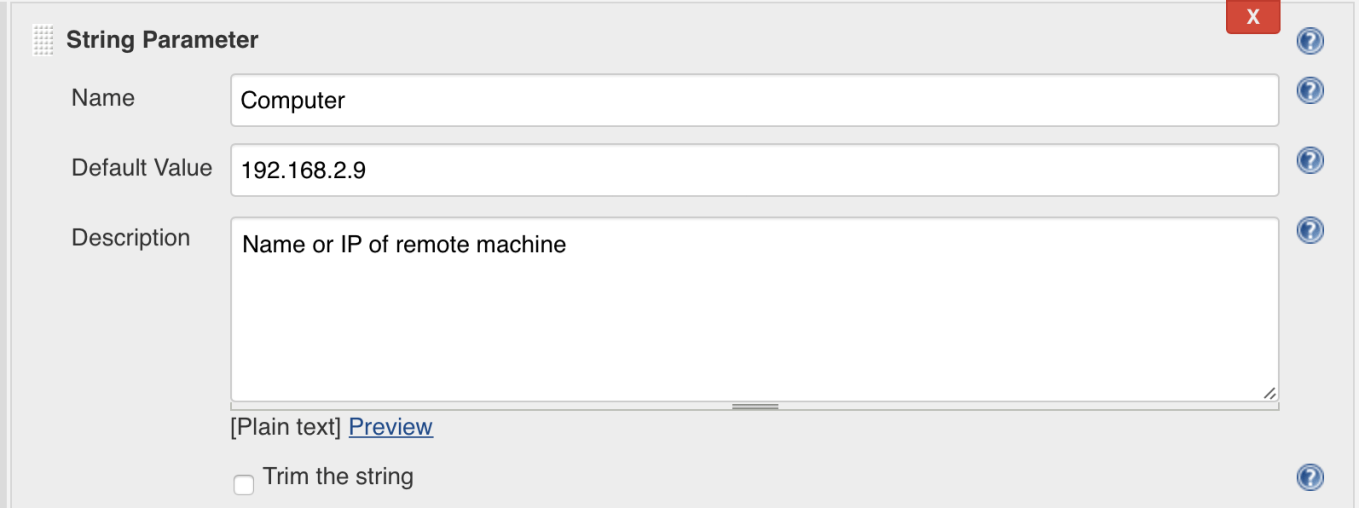Click the Name label

[x=103, y=98]
